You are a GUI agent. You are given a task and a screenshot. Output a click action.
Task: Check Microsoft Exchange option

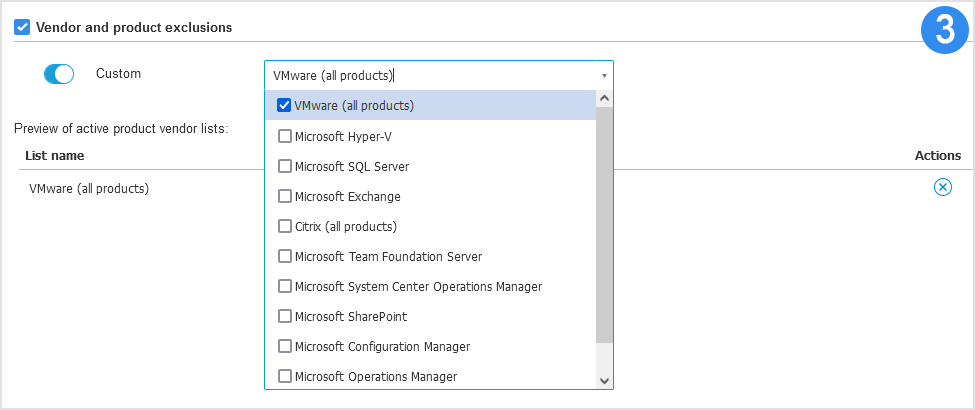(284, 196)
